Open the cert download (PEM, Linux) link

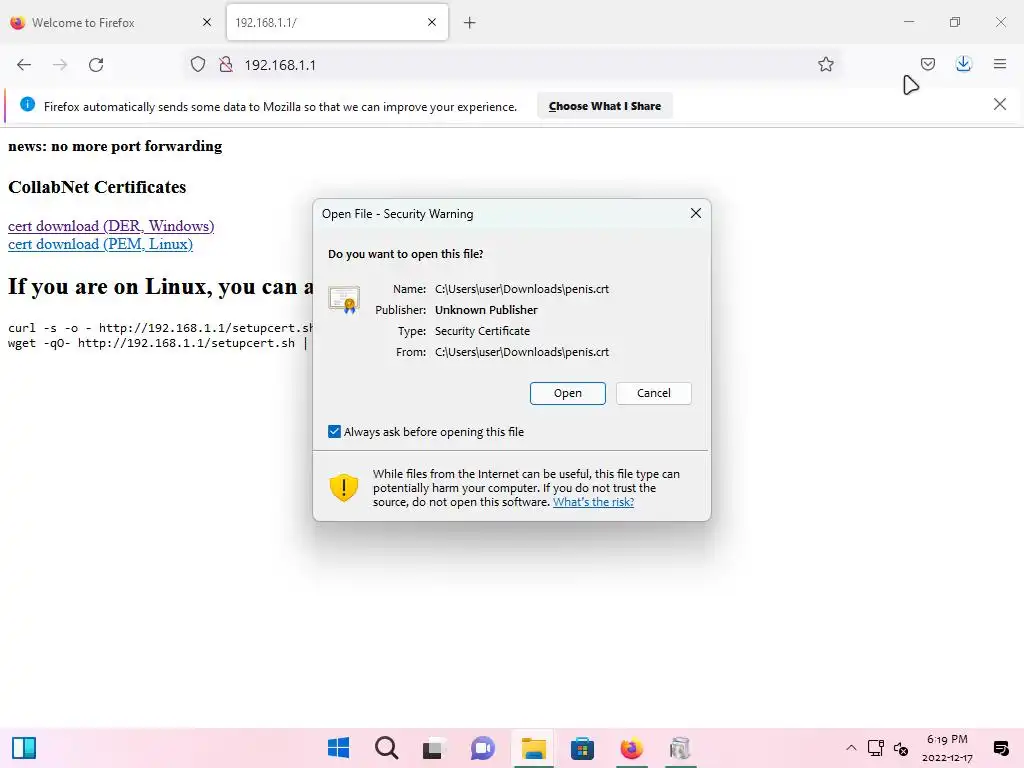pos(101,244)
